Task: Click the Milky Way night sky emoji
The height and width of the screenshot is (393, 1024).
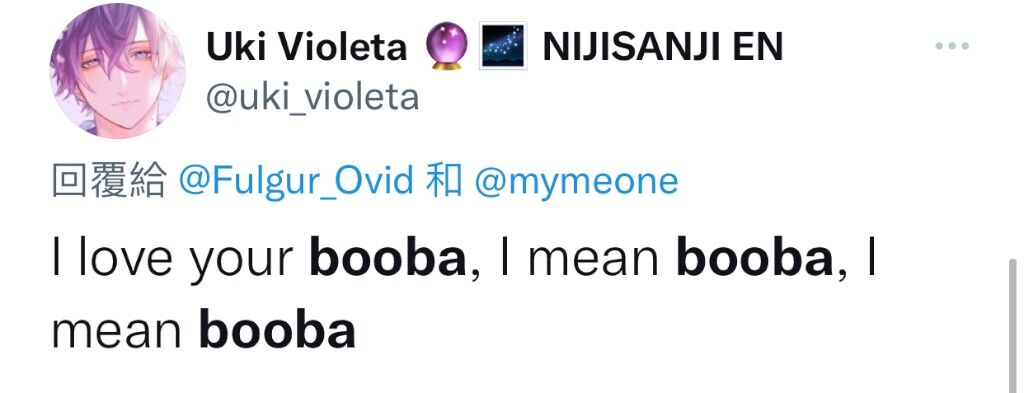Action: pos(503,46)
